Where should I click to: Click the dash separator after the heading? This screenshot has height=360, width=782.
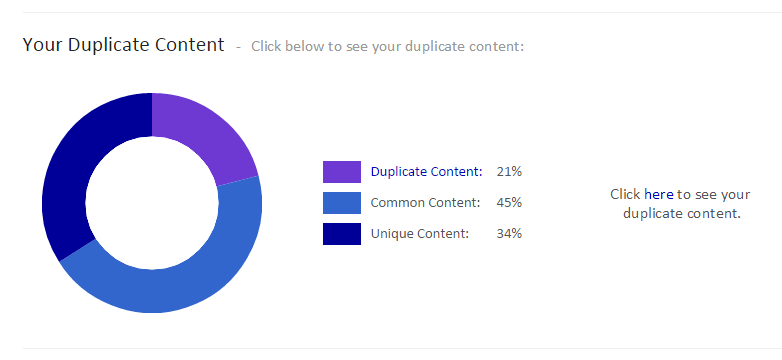[x=238, y=47]
